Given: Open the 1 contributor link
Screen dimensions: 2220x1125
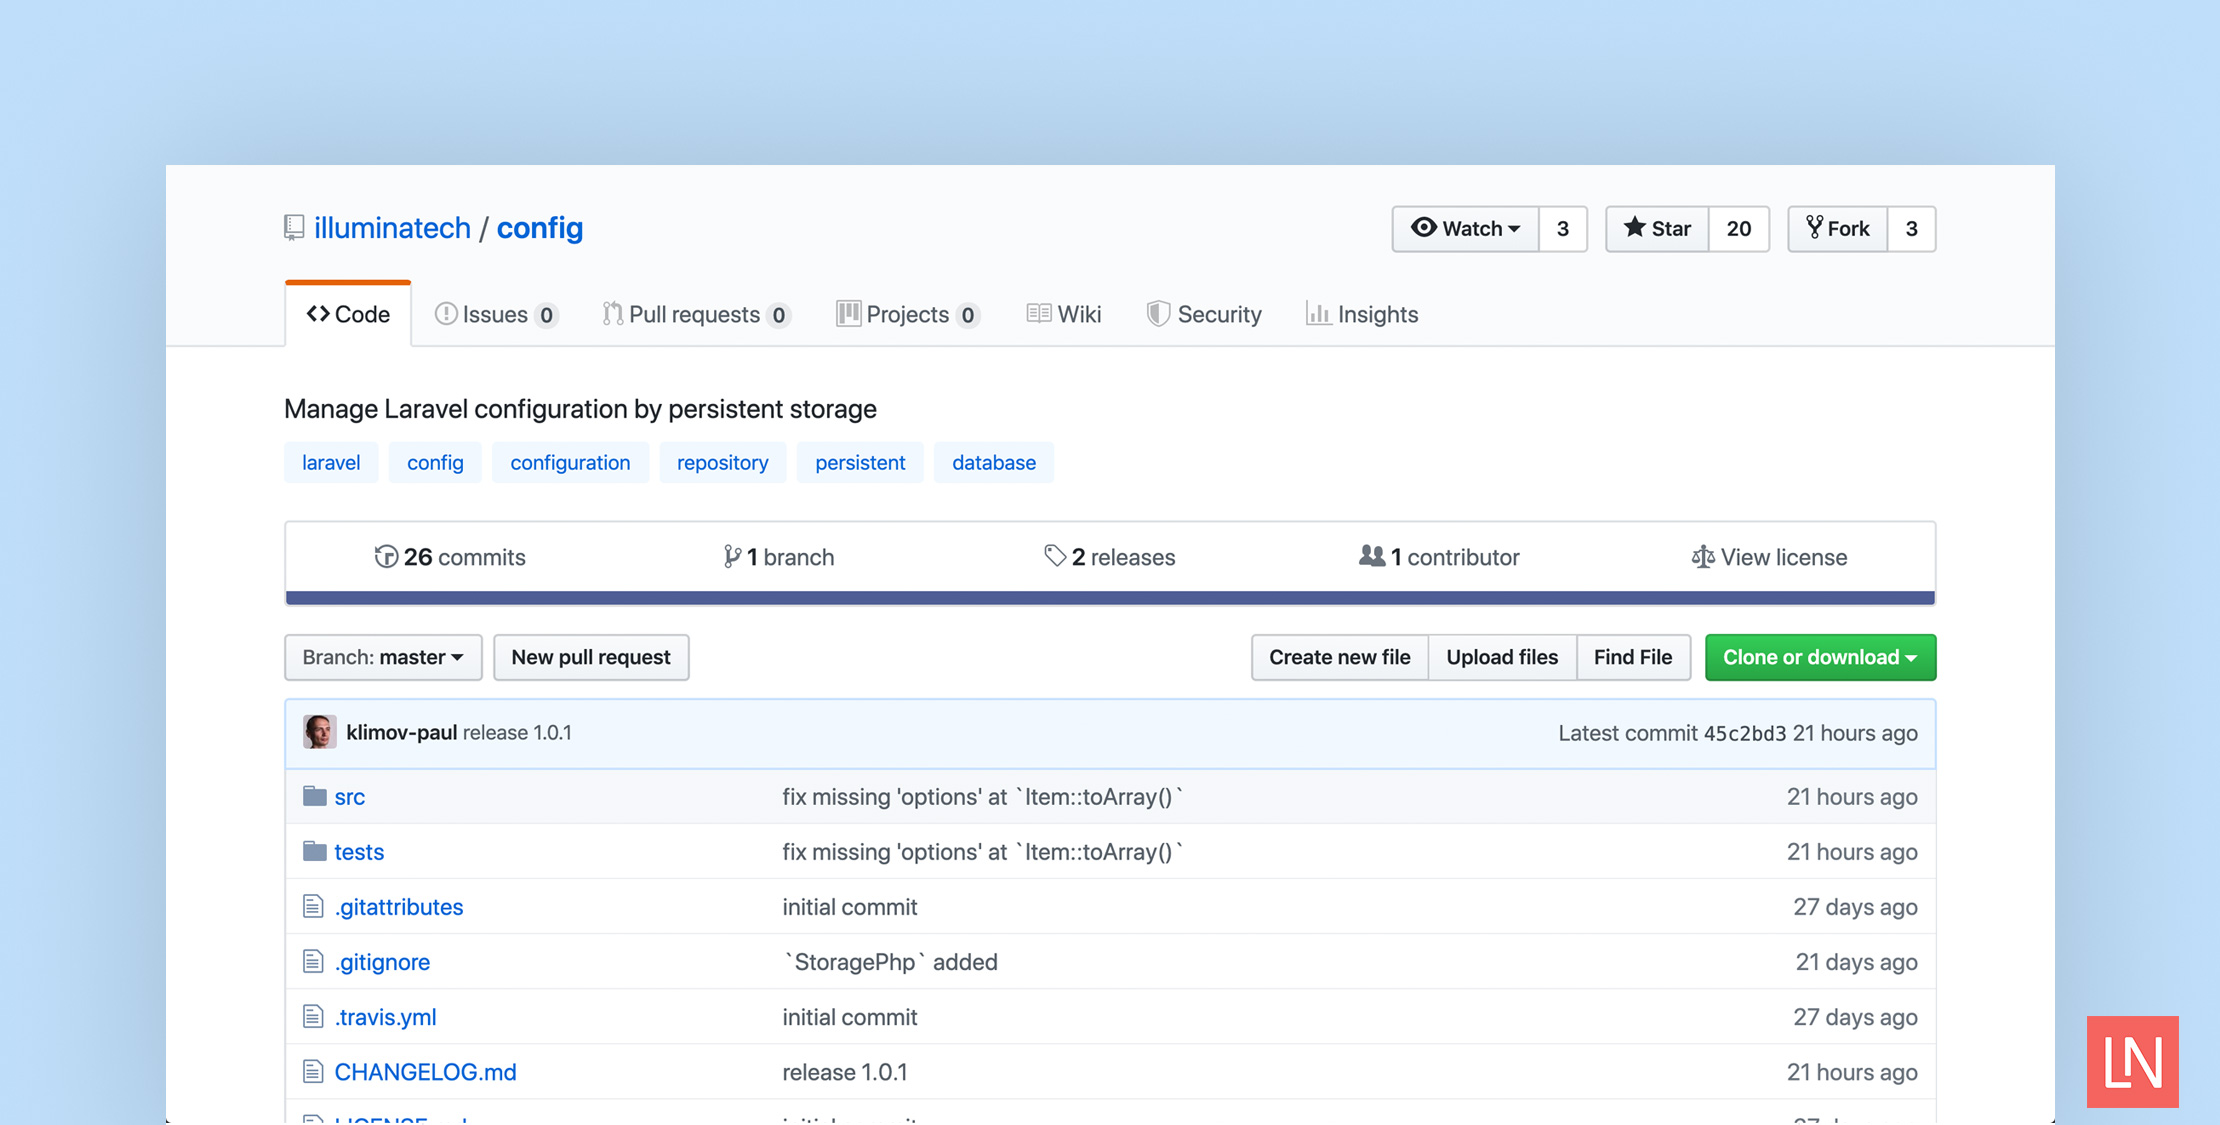Looking at the screenshot, I should (1439, 557).
